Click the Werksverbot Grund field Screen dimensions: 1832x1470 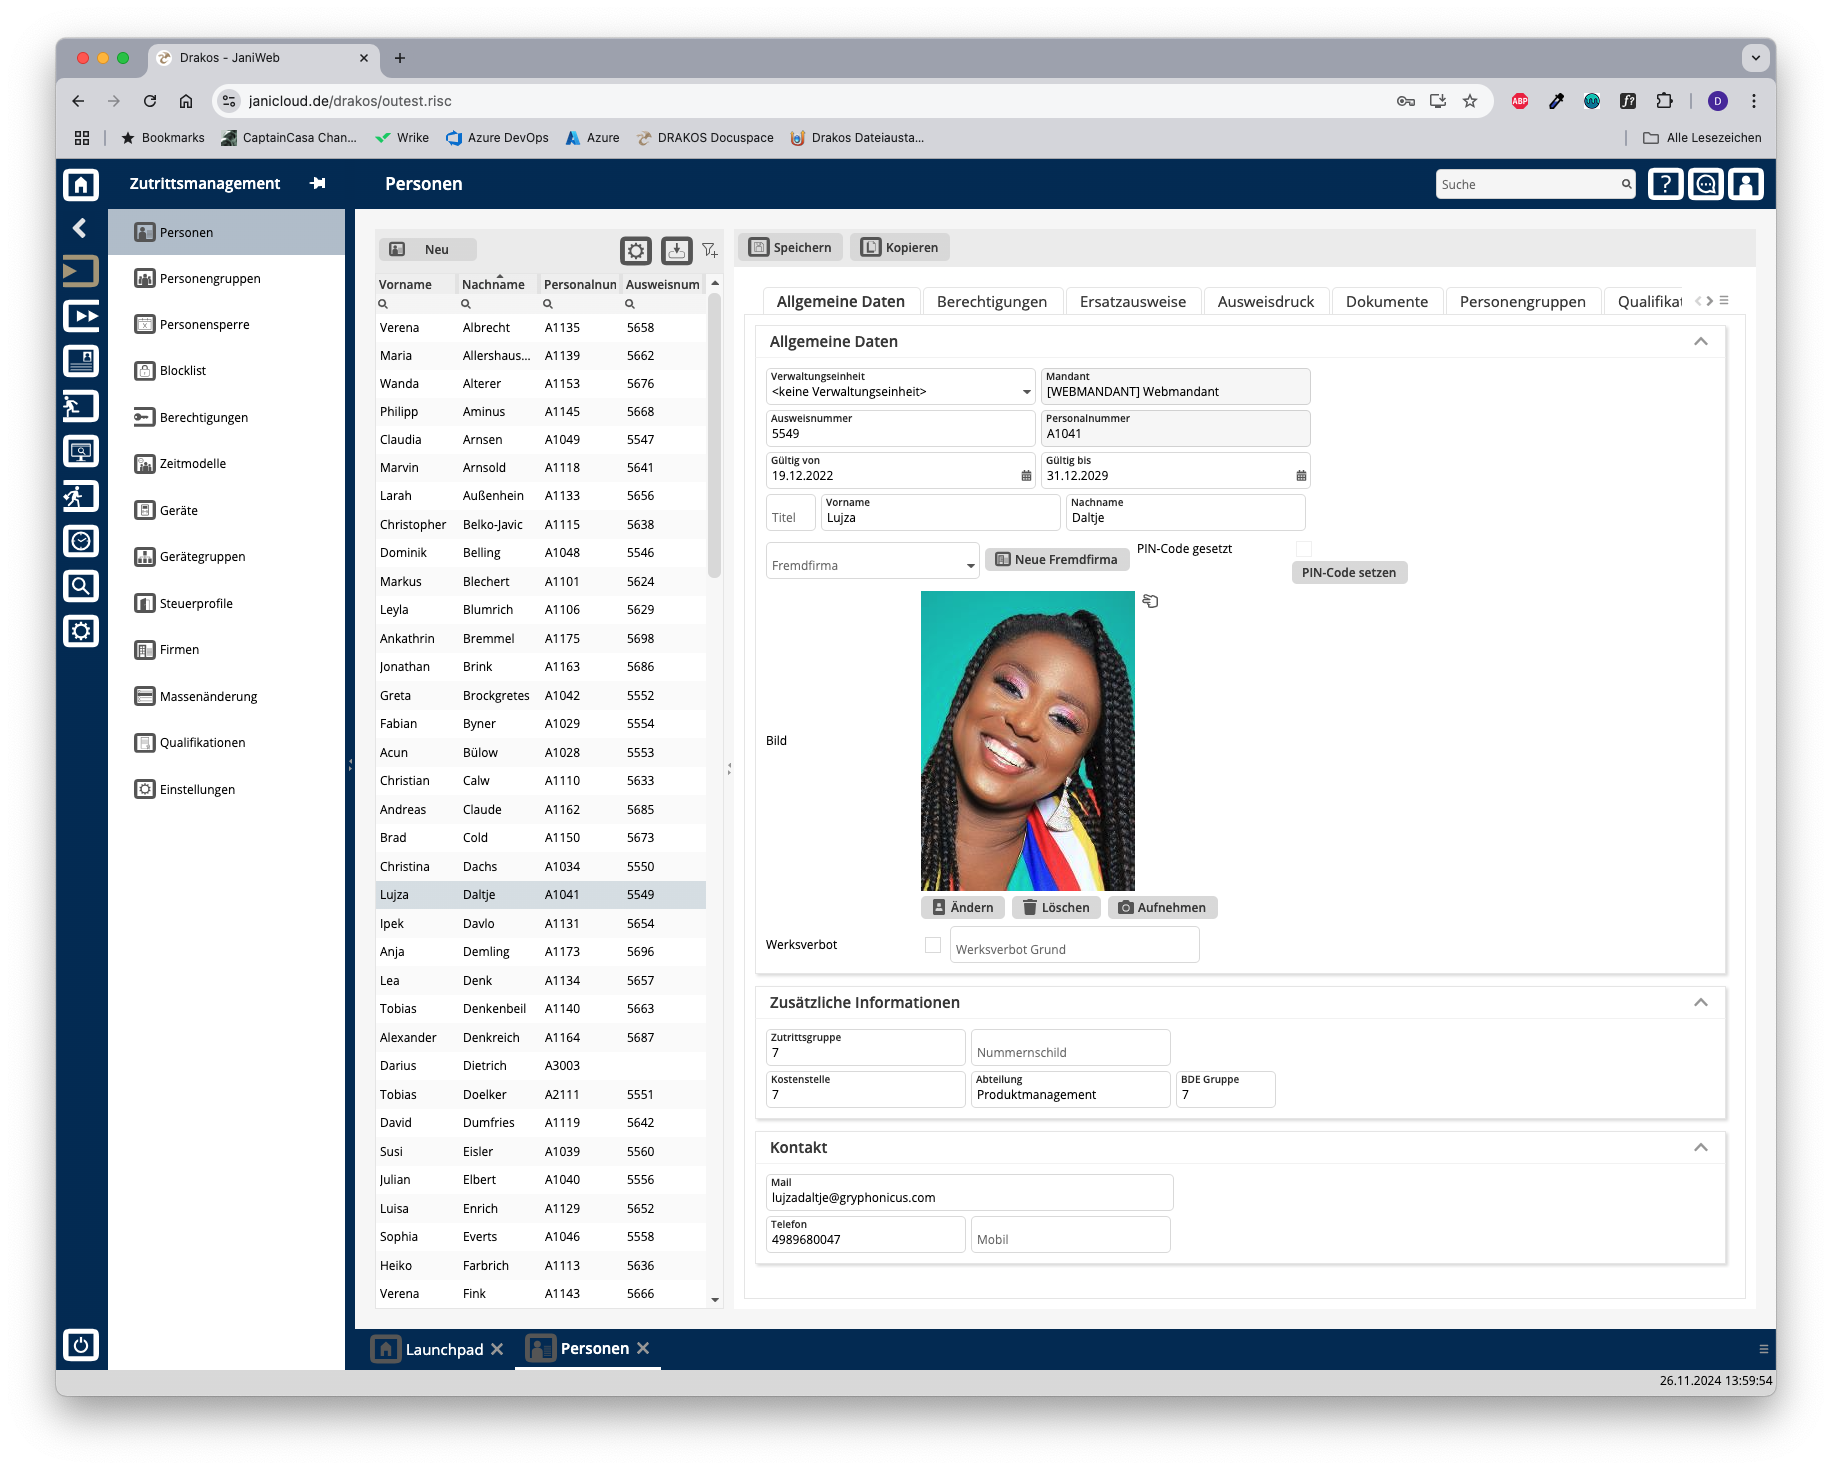pyautogui.click(x=1074, y=945)
